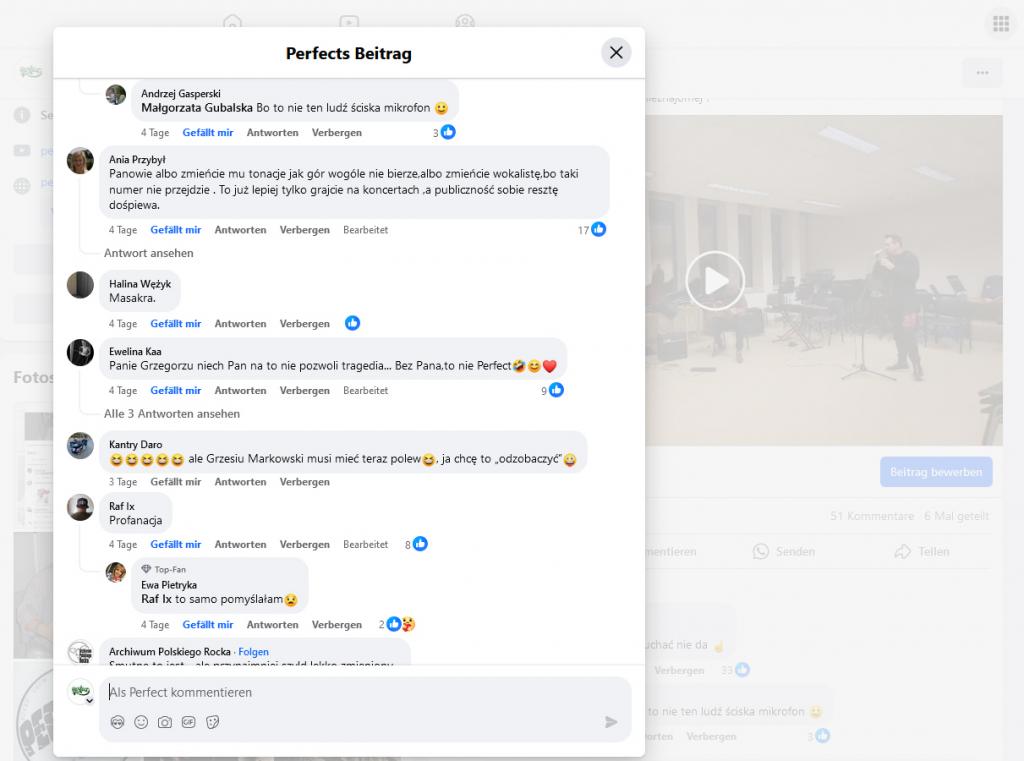Hide Halina Wężyk's comment
The height and width of the screenshot is (761, 1024).
point(304,324)
